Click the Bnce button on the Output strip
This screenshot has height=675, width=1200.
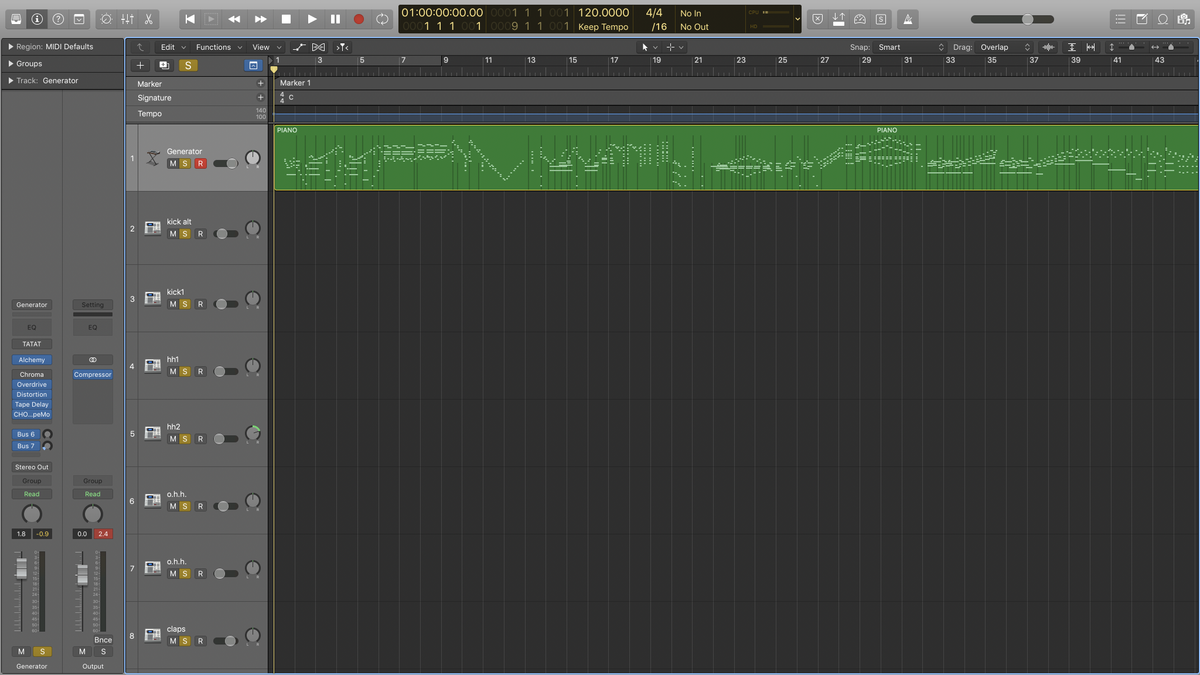coord(103,639)
